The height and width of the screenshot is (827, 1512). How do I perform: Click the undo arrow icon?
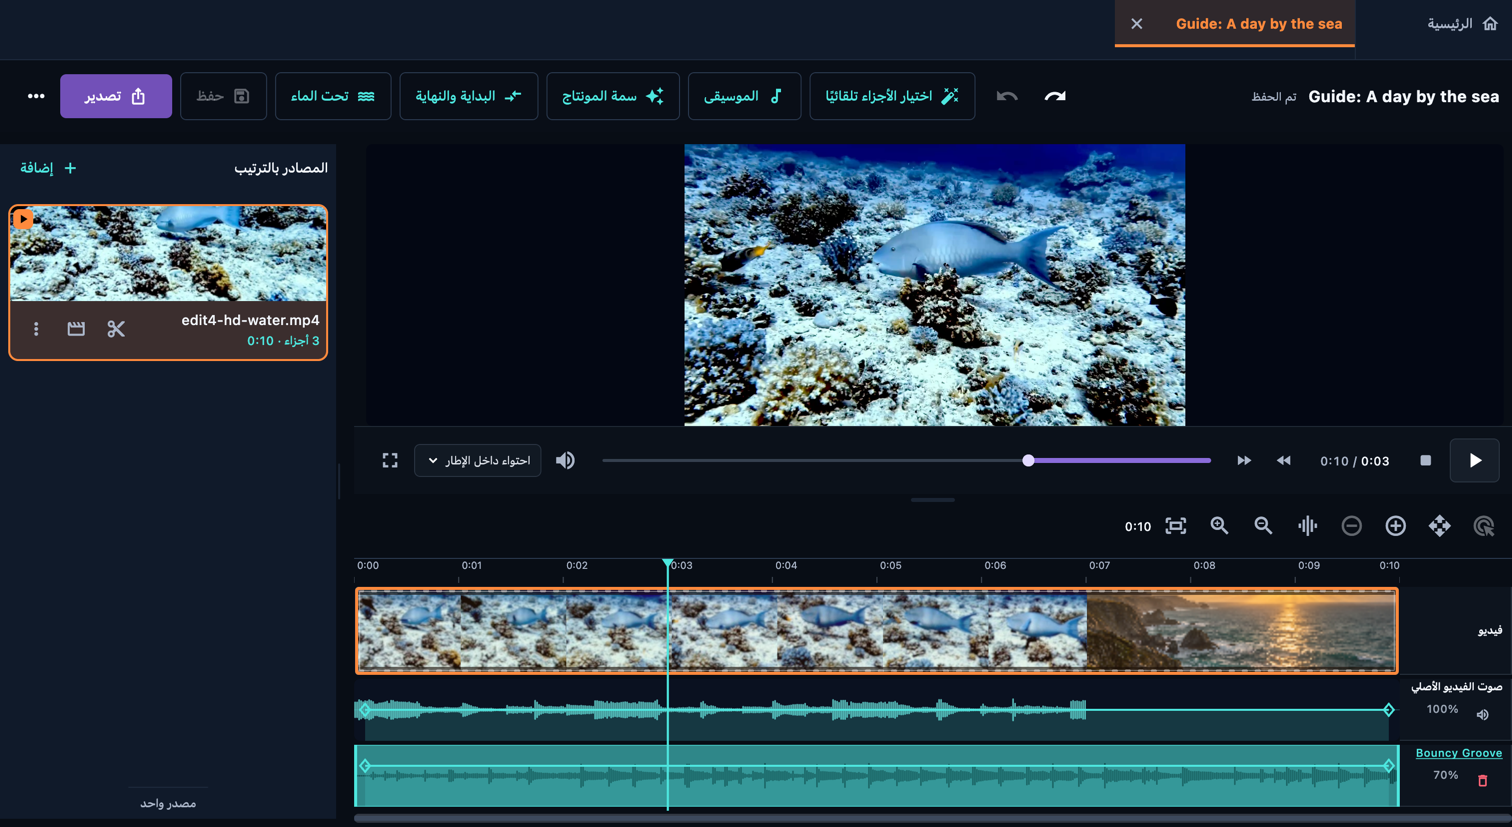pyautogui.click(x=1007, y=96)
